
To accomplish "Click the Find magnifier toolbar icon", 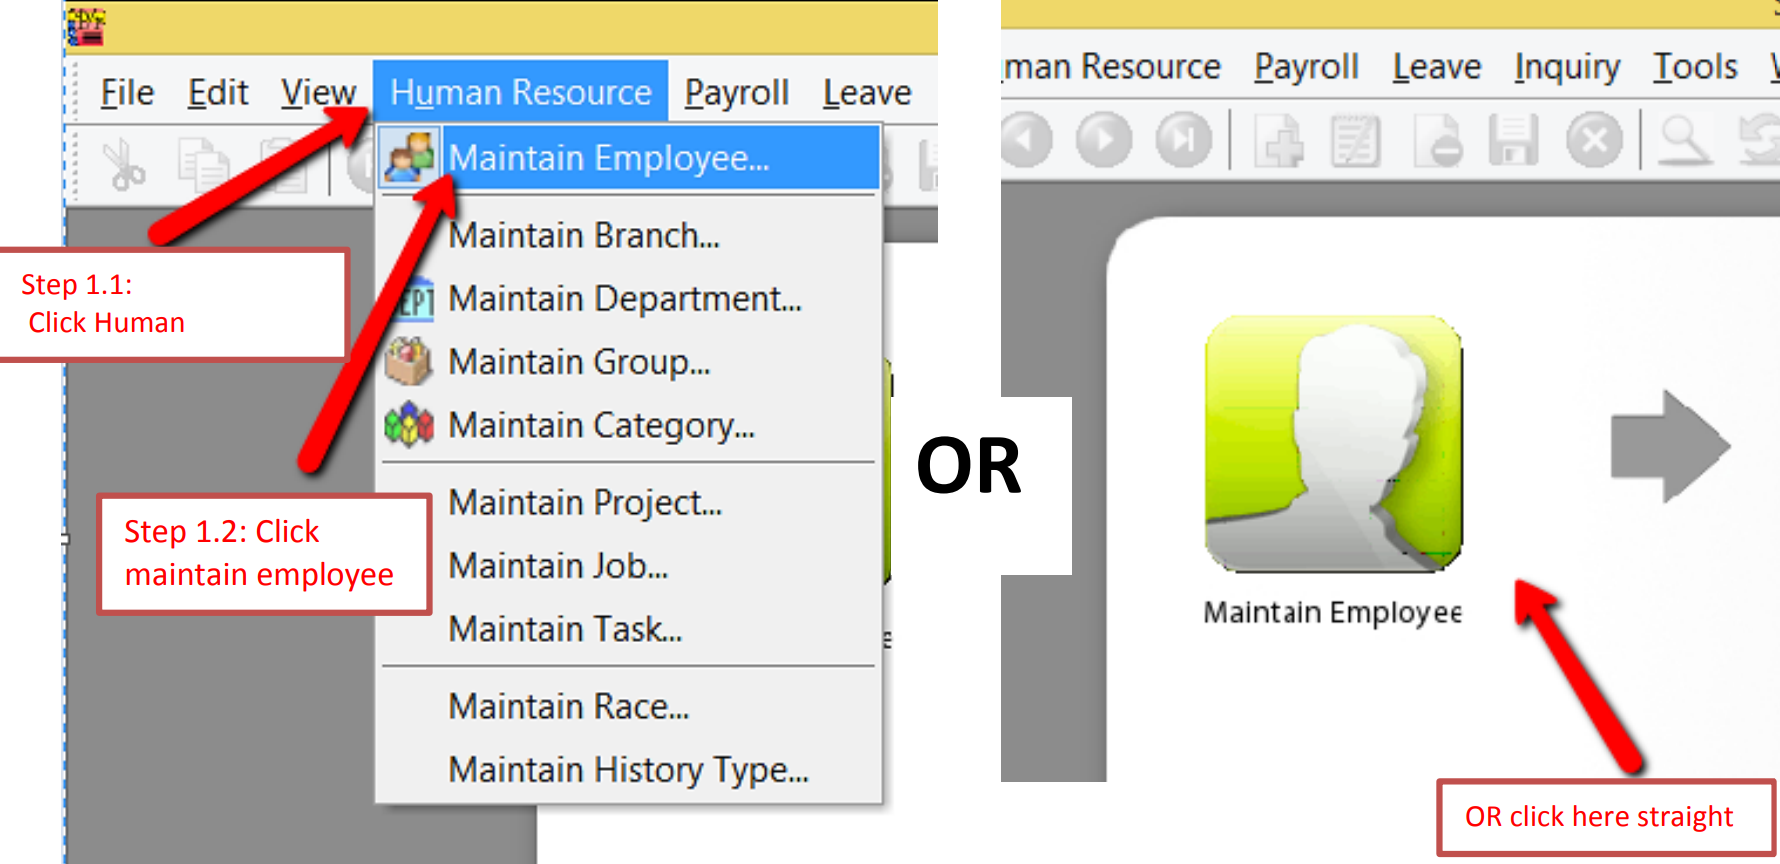I will (x=1685, y=140).
